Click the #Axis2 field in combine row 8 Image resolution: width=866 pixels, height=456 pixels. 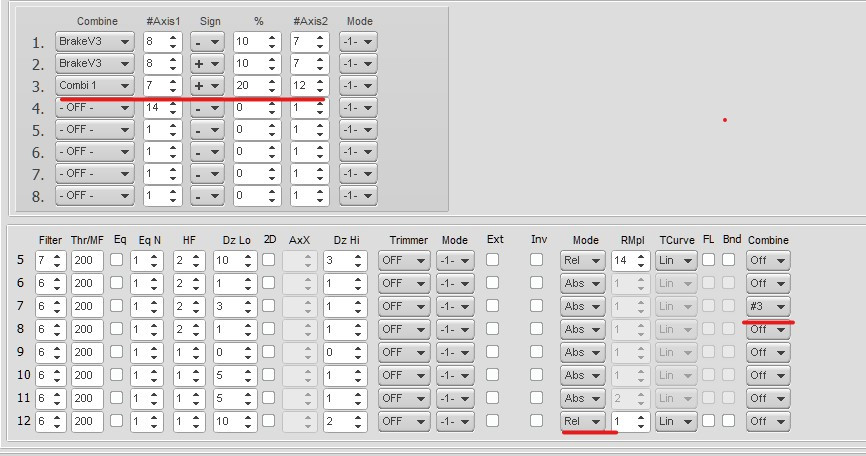point(309,195)
